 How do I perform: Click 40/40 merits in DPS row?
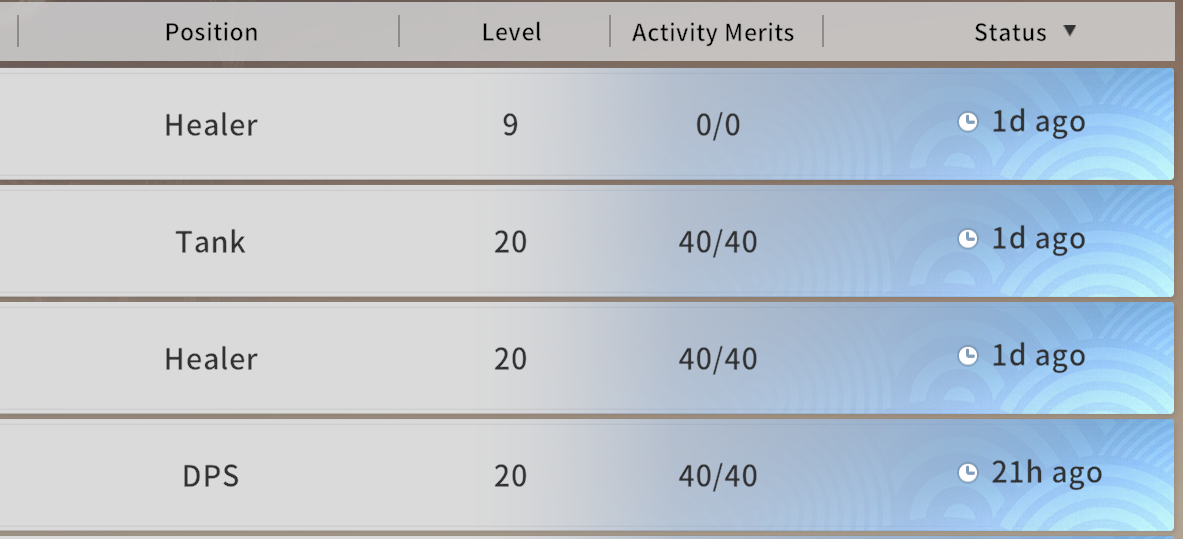(718, 476)
